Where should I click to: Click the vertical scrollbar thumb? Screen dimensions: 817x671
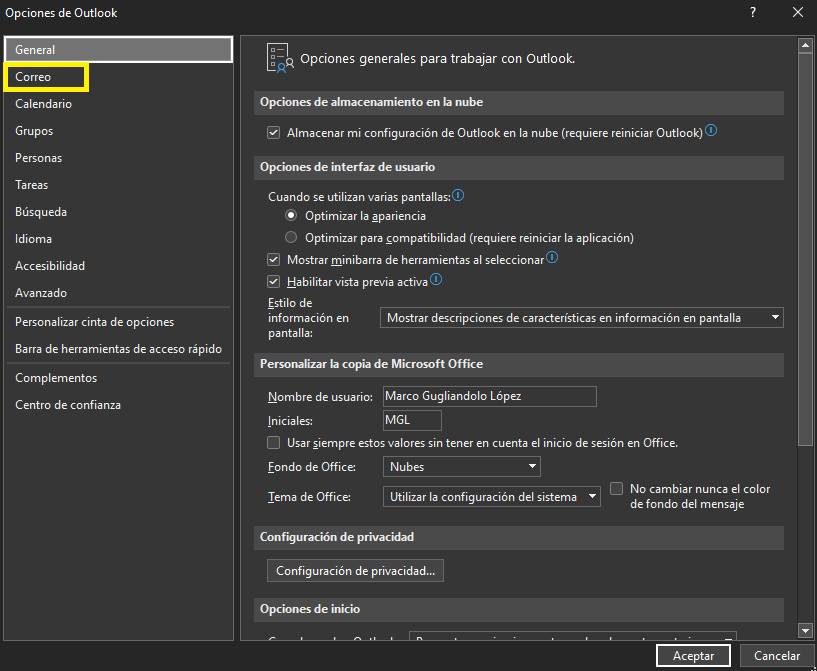[x=806, y=249]
